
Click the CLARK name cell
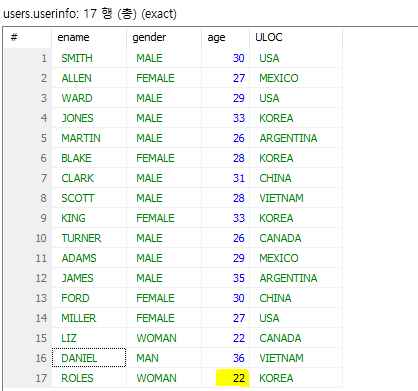pyautogui.click(x=89, y=178)
